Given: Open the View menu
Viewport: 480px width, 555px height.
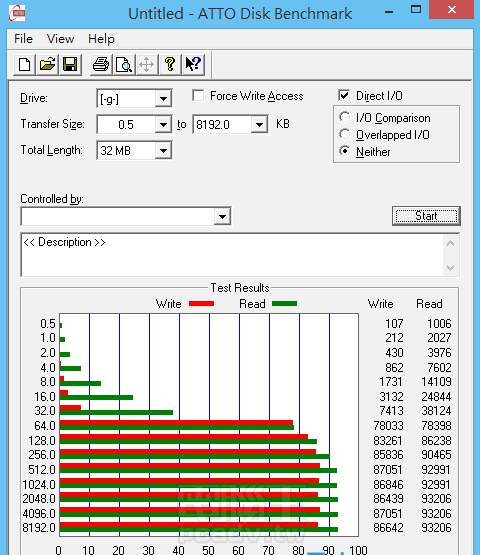Looking at the screenshot, I should [61, 39].
